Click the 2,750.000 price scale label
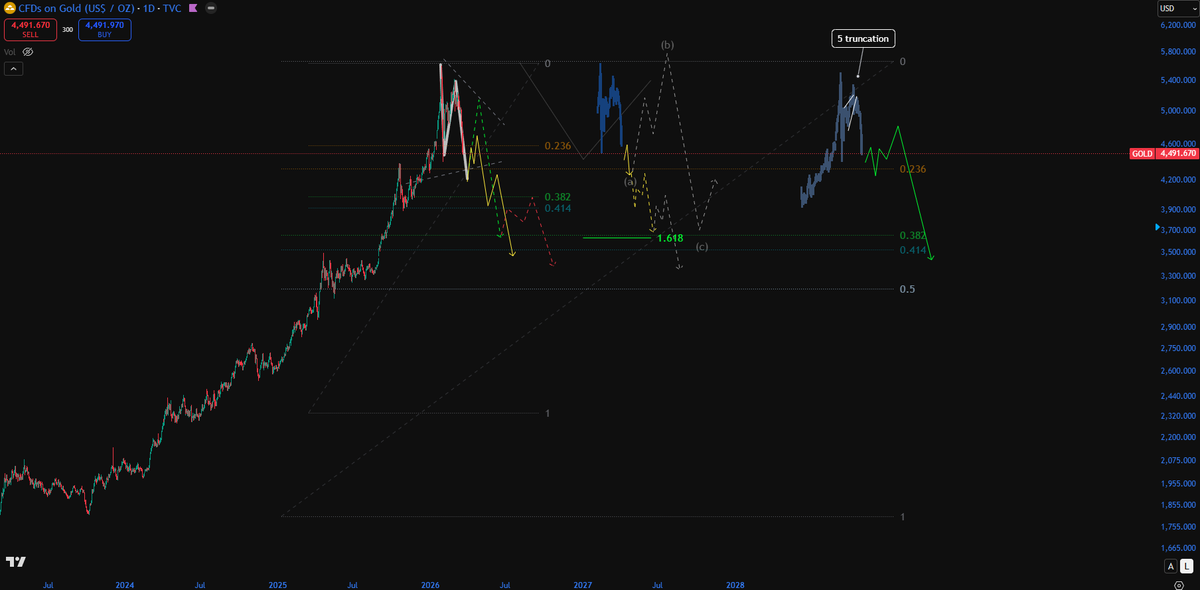 [x=1178, y=349]
